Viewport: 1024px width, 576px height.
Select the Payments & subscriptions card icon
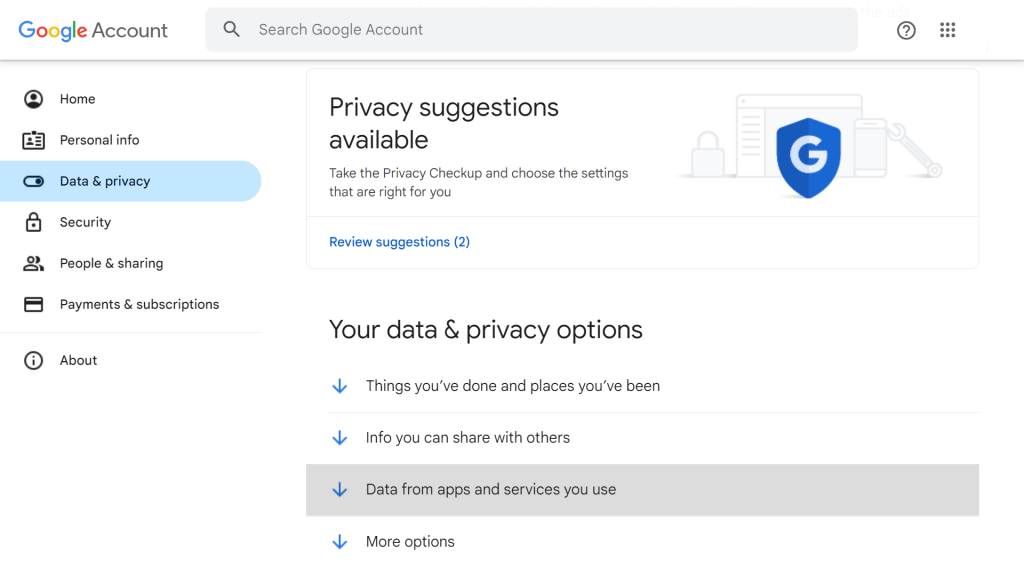31,304
